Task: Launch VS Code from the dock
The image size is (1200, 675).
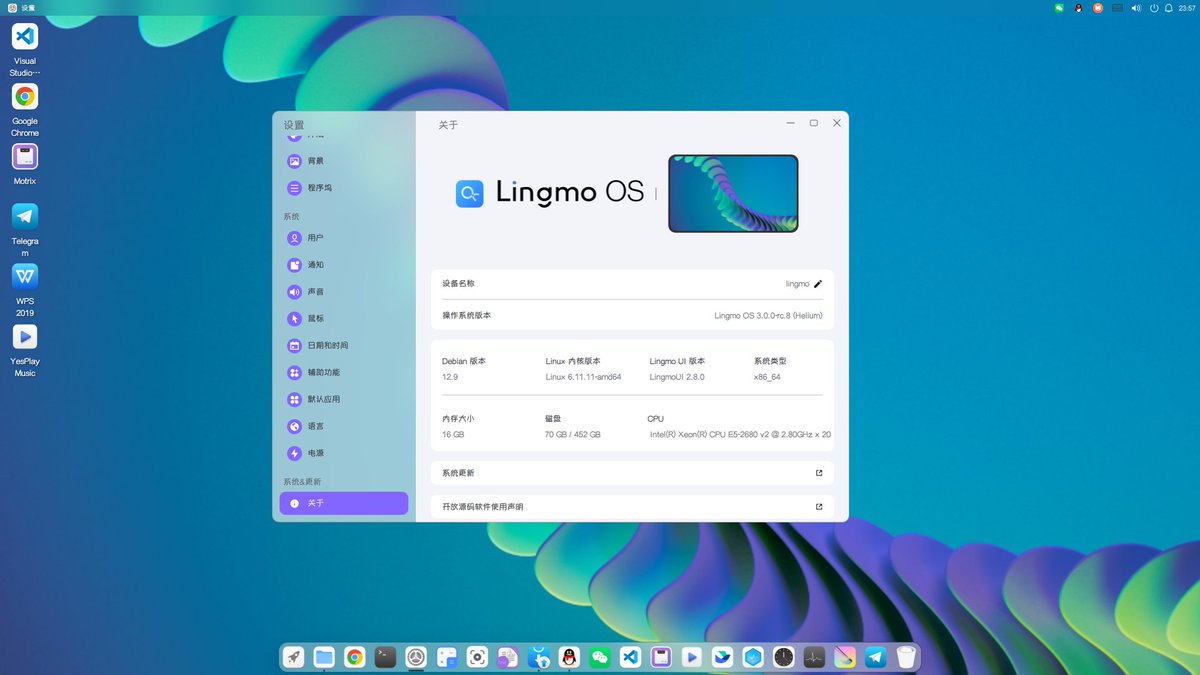Action: click(x=630, y=657)
